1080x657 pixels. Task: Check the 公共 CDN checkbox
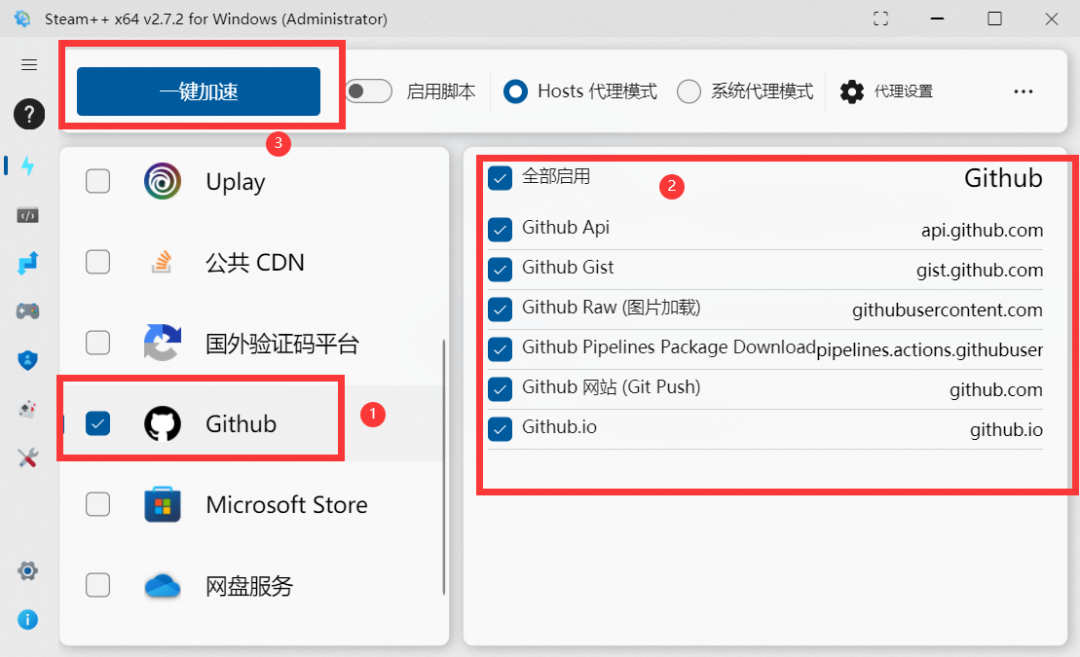point(98,262)
